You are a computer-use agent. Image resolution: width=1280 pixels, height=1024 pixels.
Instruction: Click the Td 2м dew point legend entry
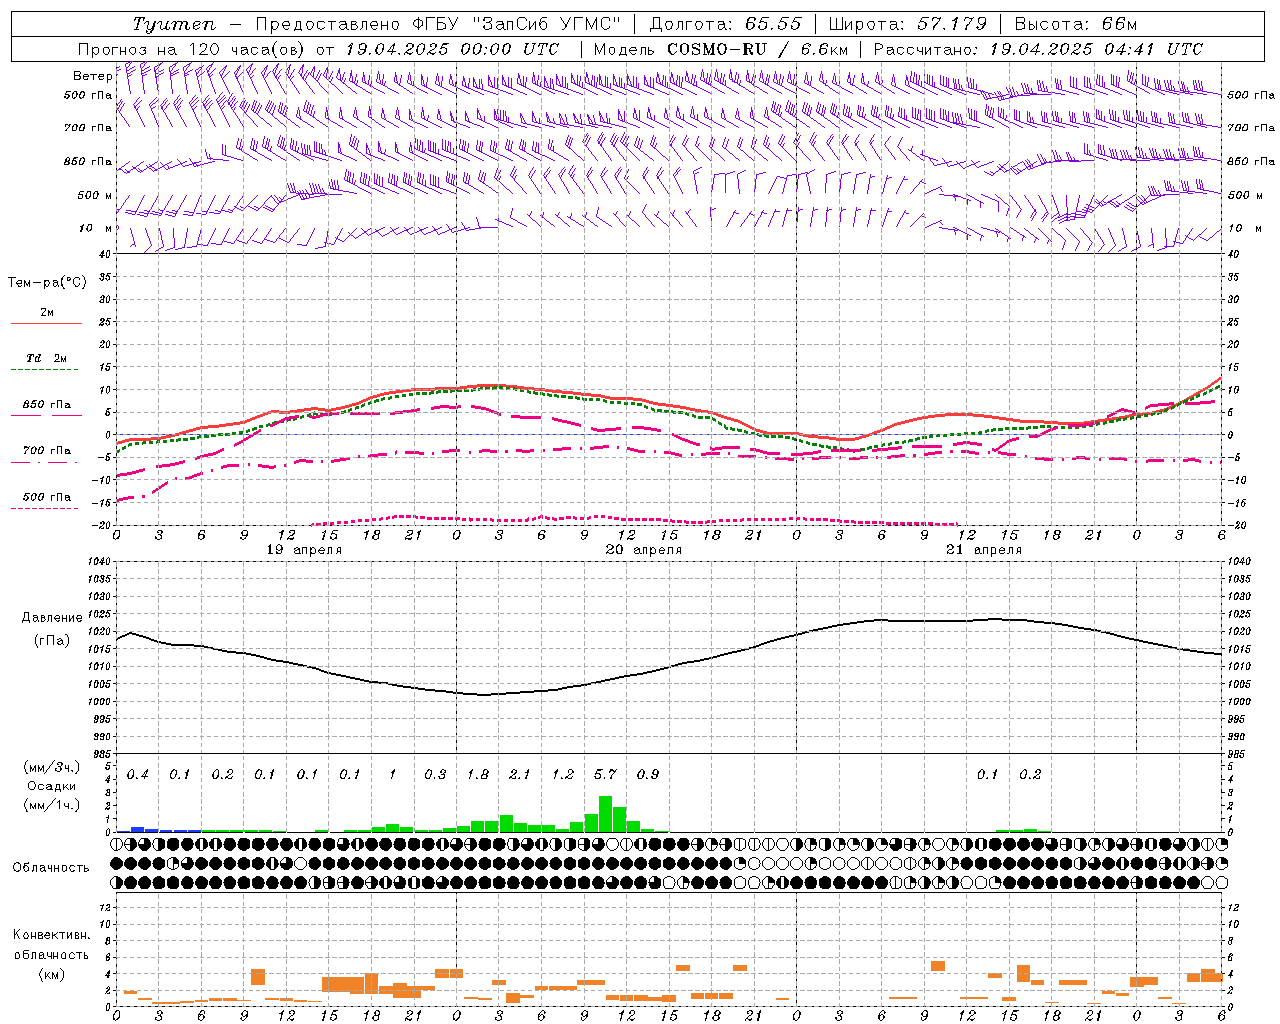tap(46, 358)
